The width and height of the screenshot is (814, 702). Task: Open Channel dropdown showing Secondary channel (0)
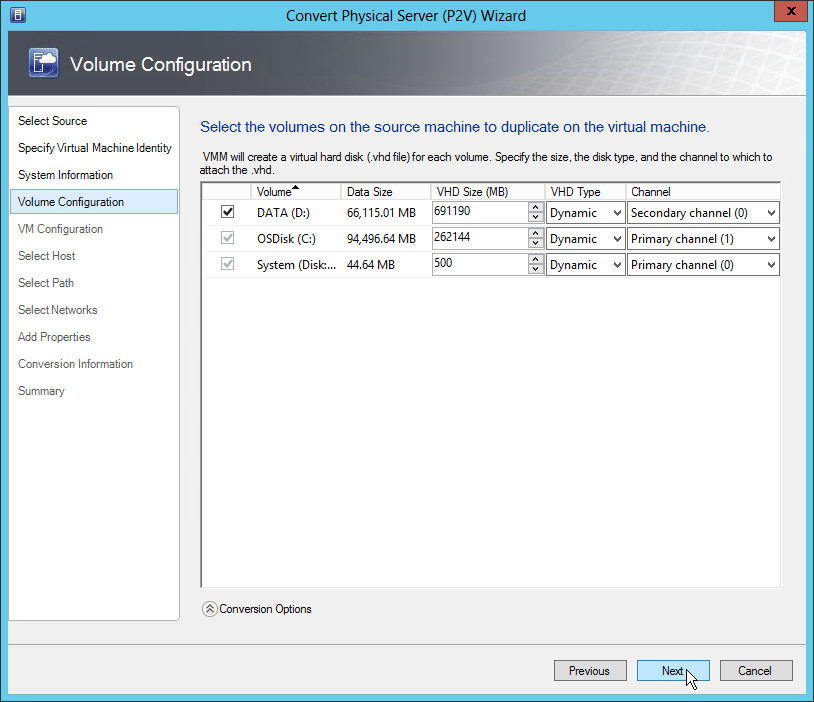coord(703,212)
